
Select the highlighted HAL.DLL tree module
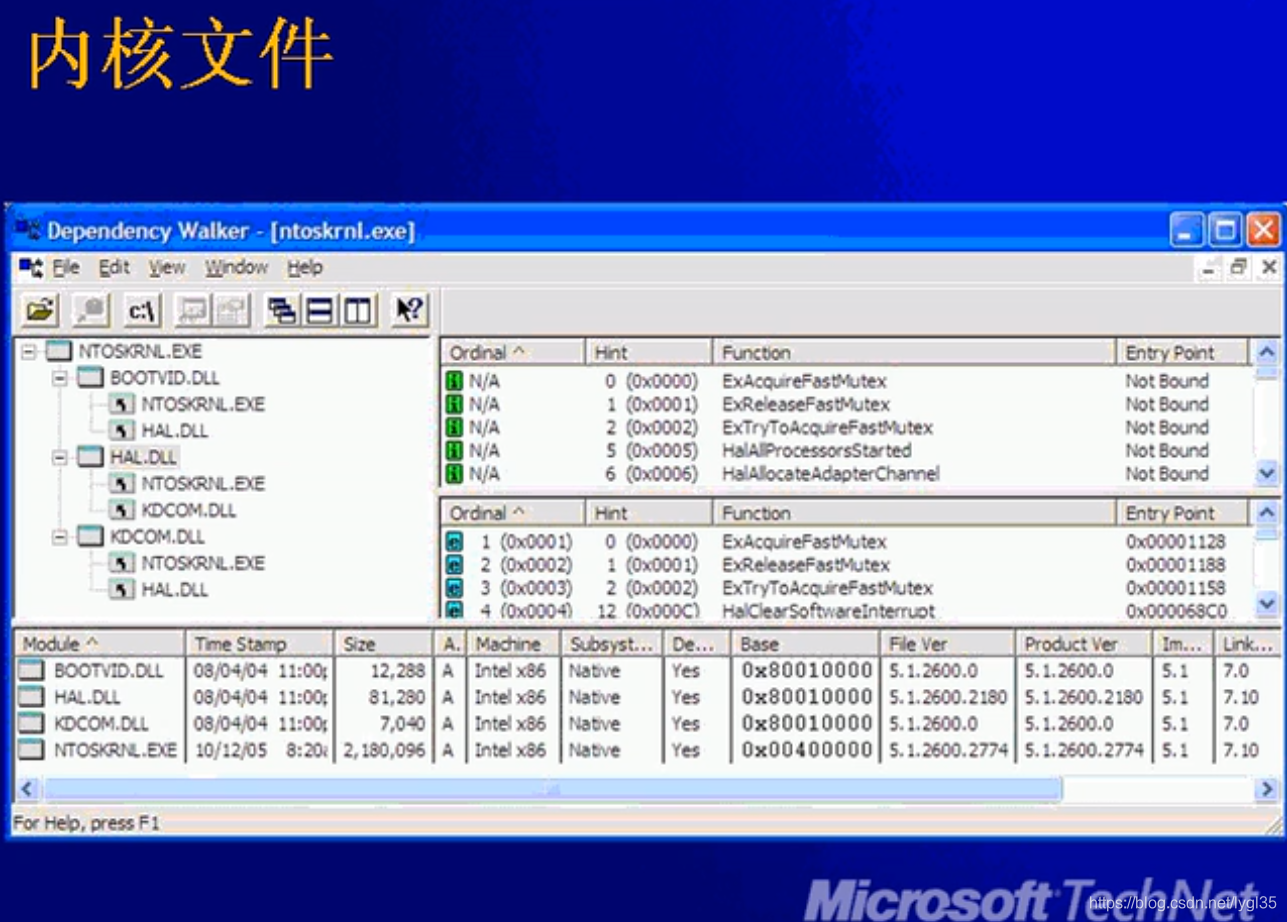(143, 457)
